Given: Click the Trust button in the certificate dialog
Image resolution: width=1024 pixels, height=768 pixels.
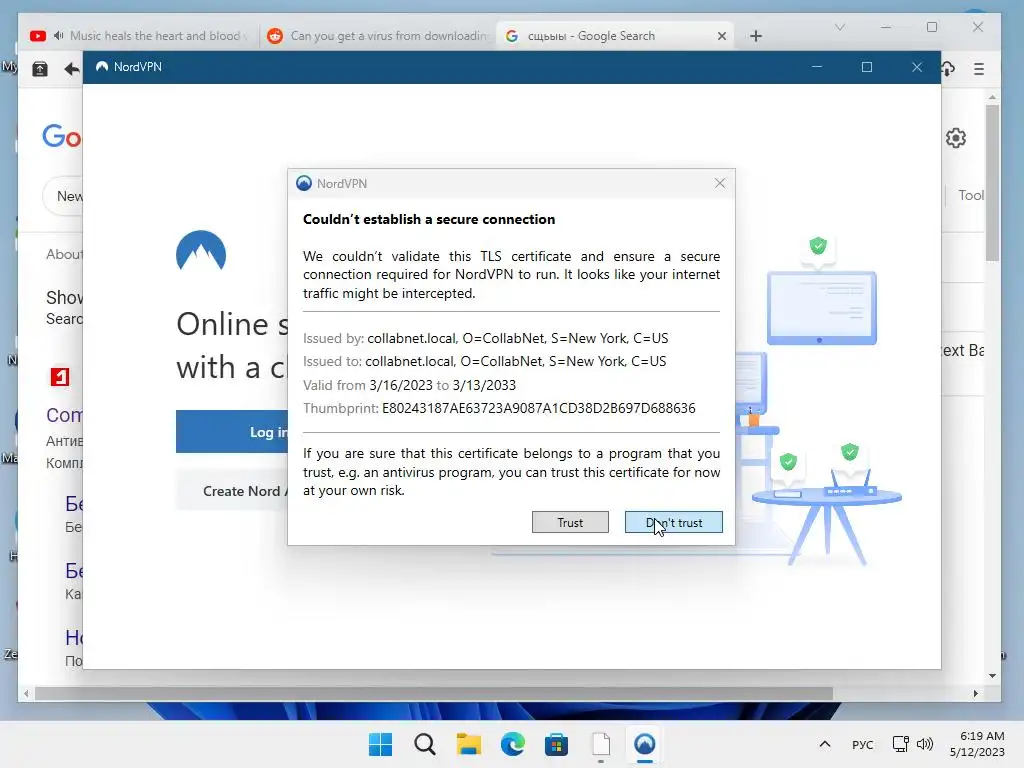Looking at the screenshot, I should pos(570,522).
